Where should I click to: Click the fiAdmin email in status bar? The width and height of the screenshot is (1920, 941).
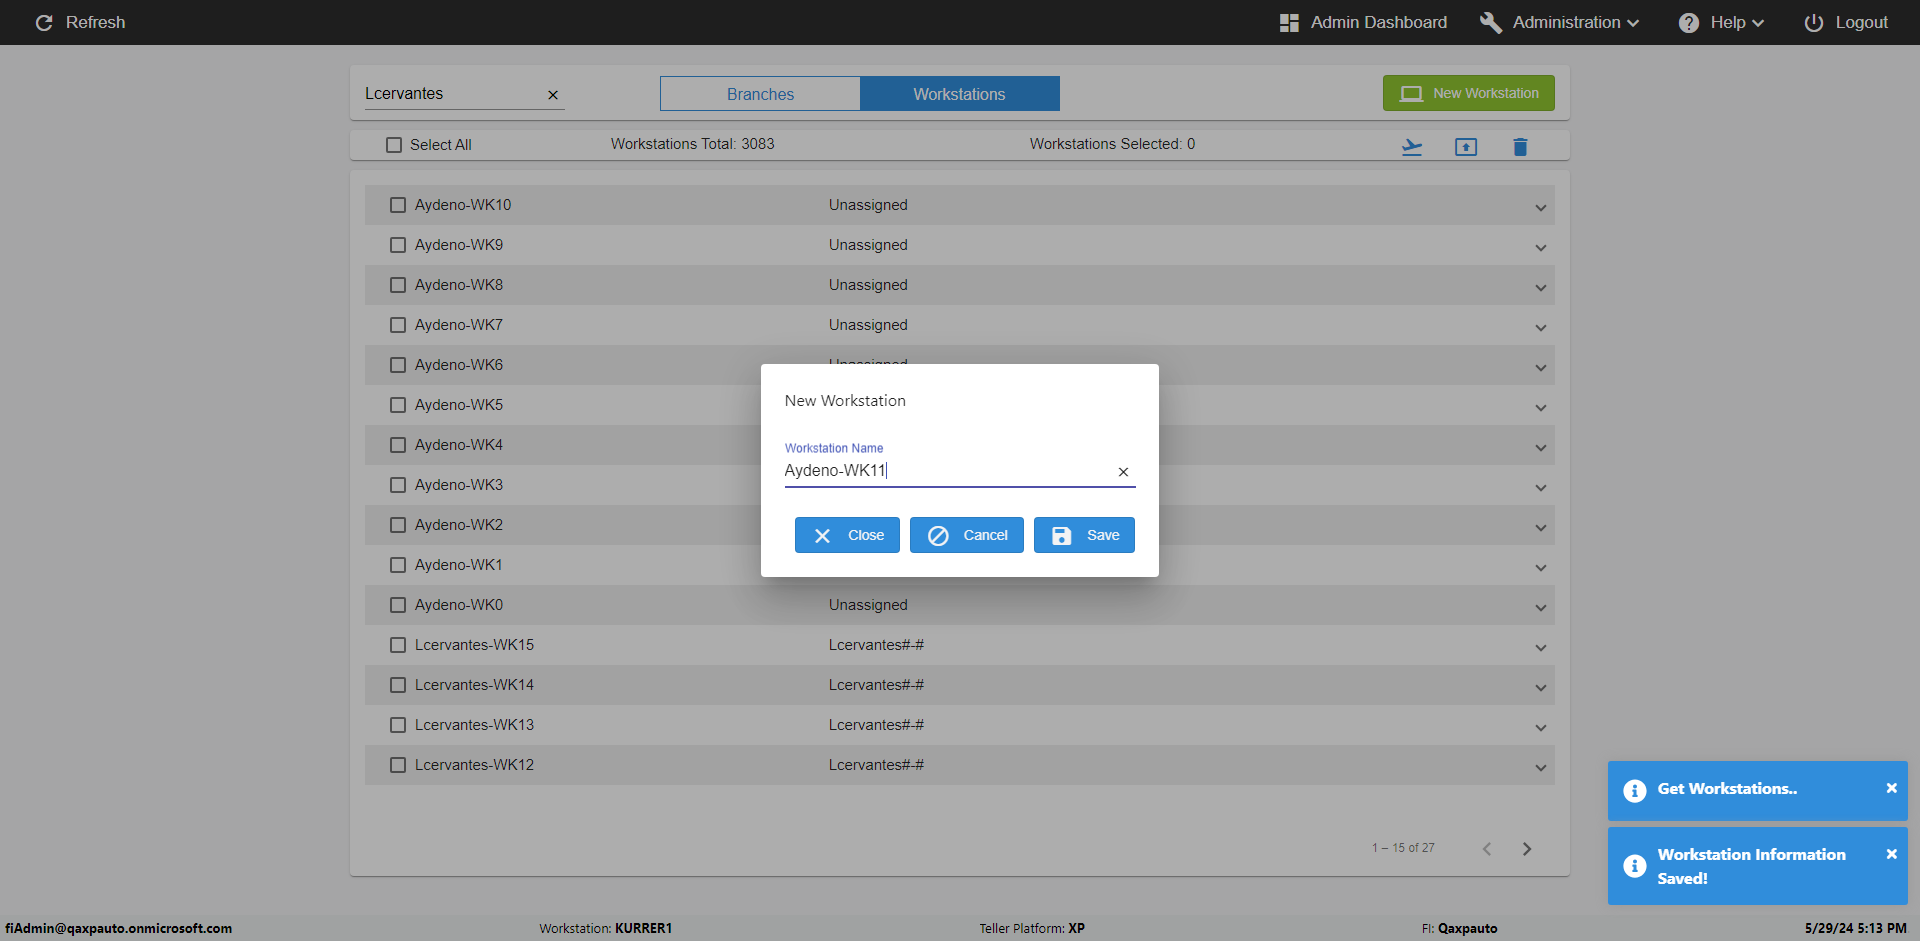point(118,928)
